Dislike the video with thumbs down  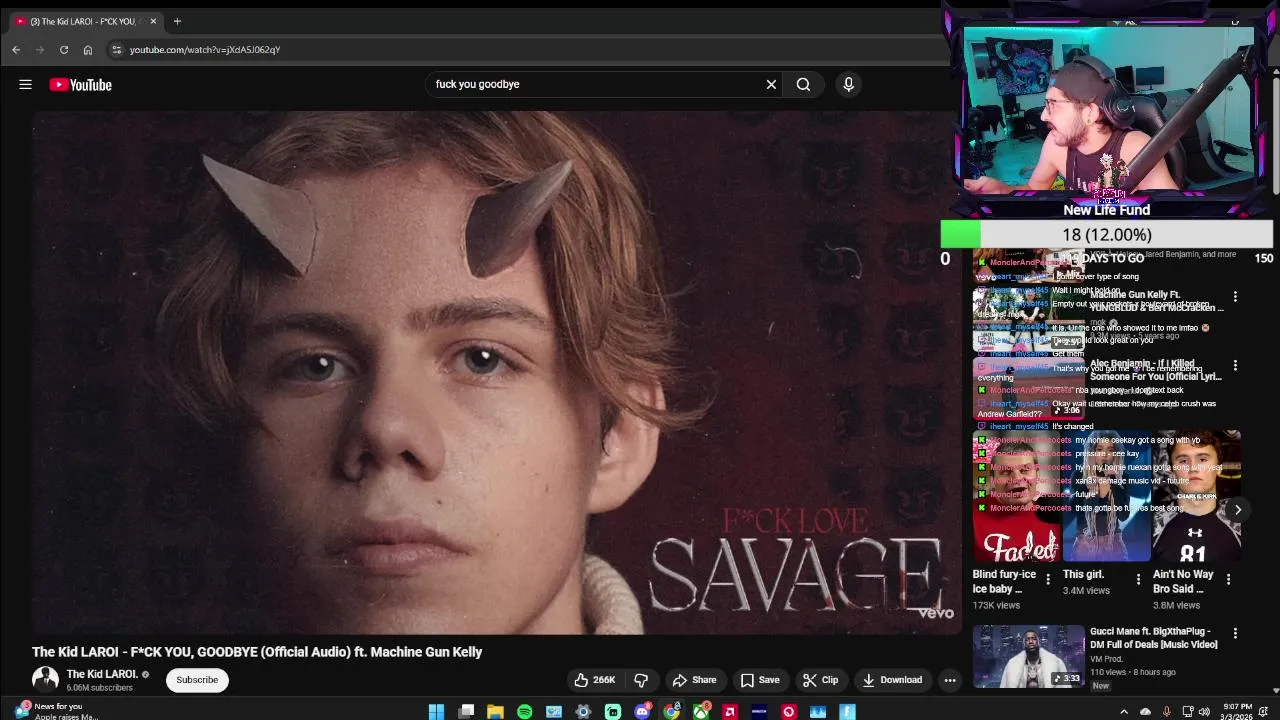tap(641, 680)
